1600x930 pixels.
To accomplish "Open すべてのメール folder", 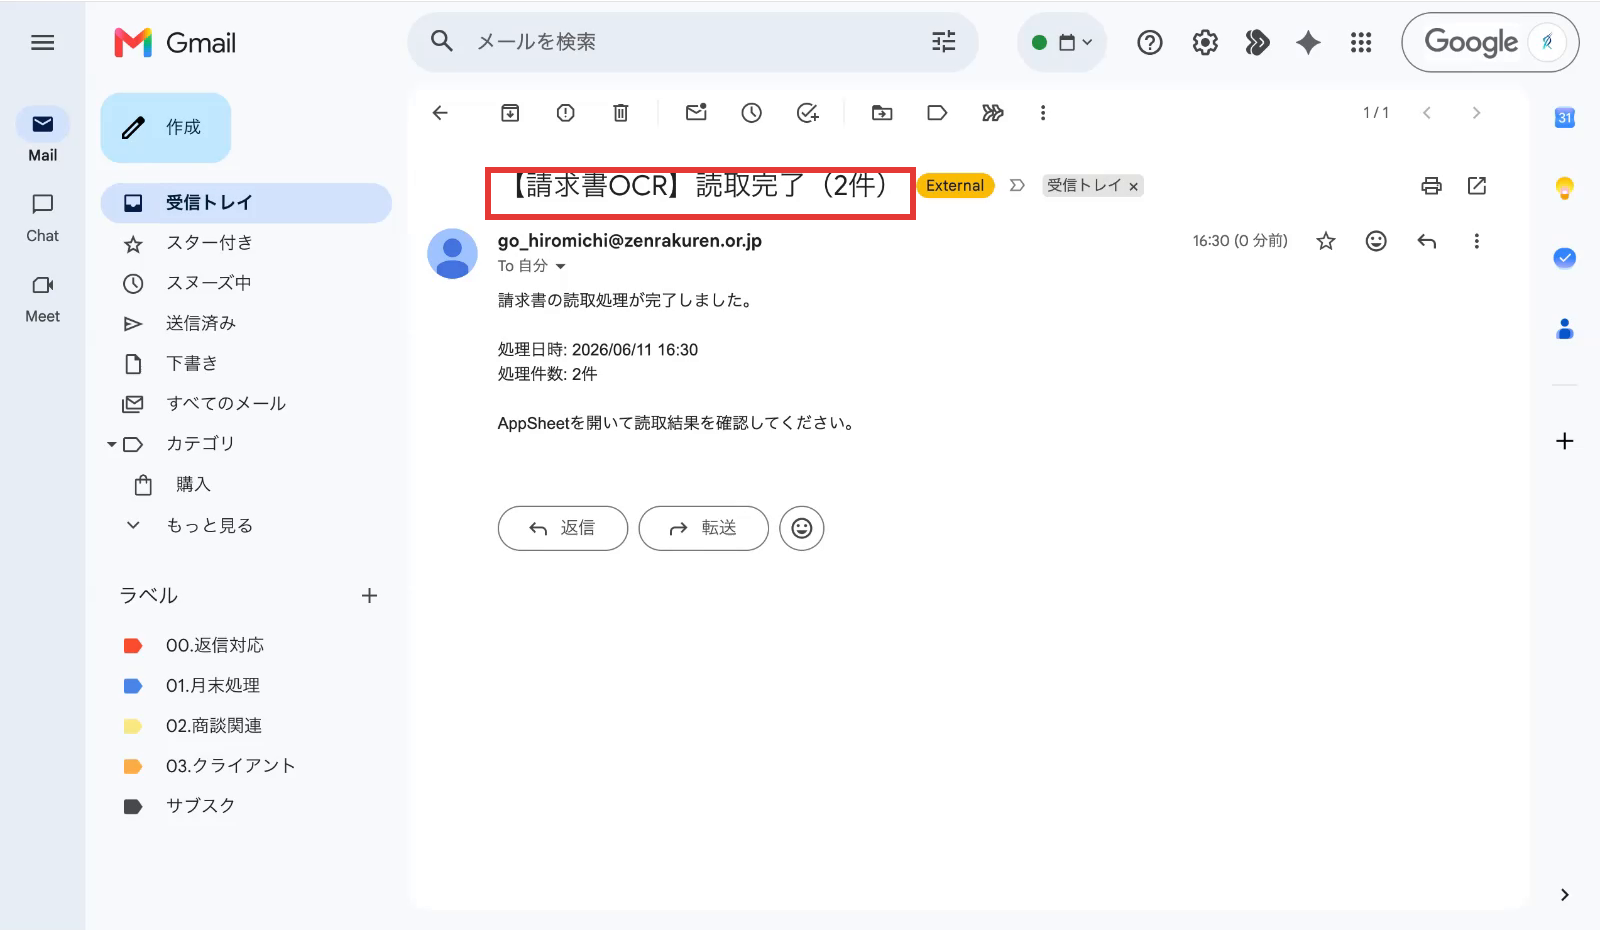I will point(246,403).
